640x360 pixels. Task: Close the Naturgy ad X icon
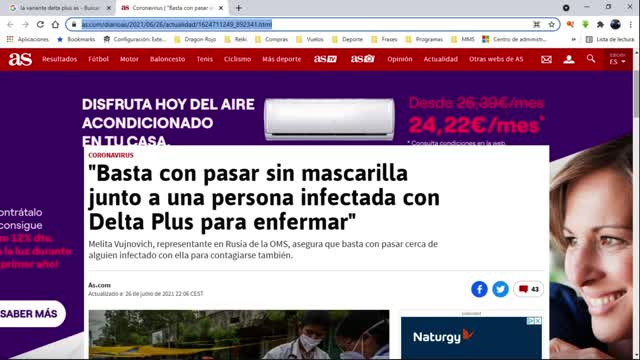point(538,321)
